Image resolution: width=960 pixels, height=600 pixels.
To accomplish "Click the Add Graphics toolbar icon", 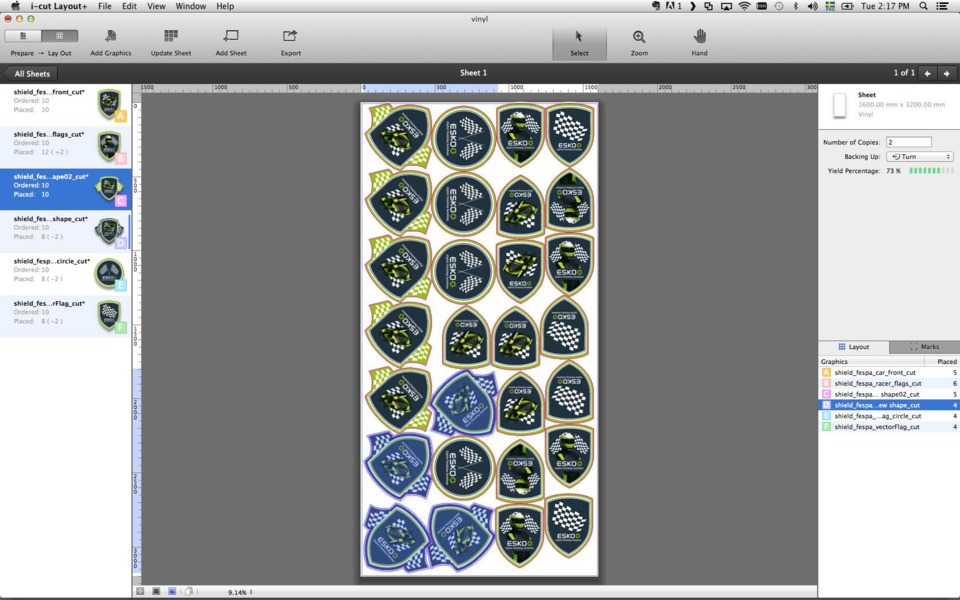I will 110,36.
